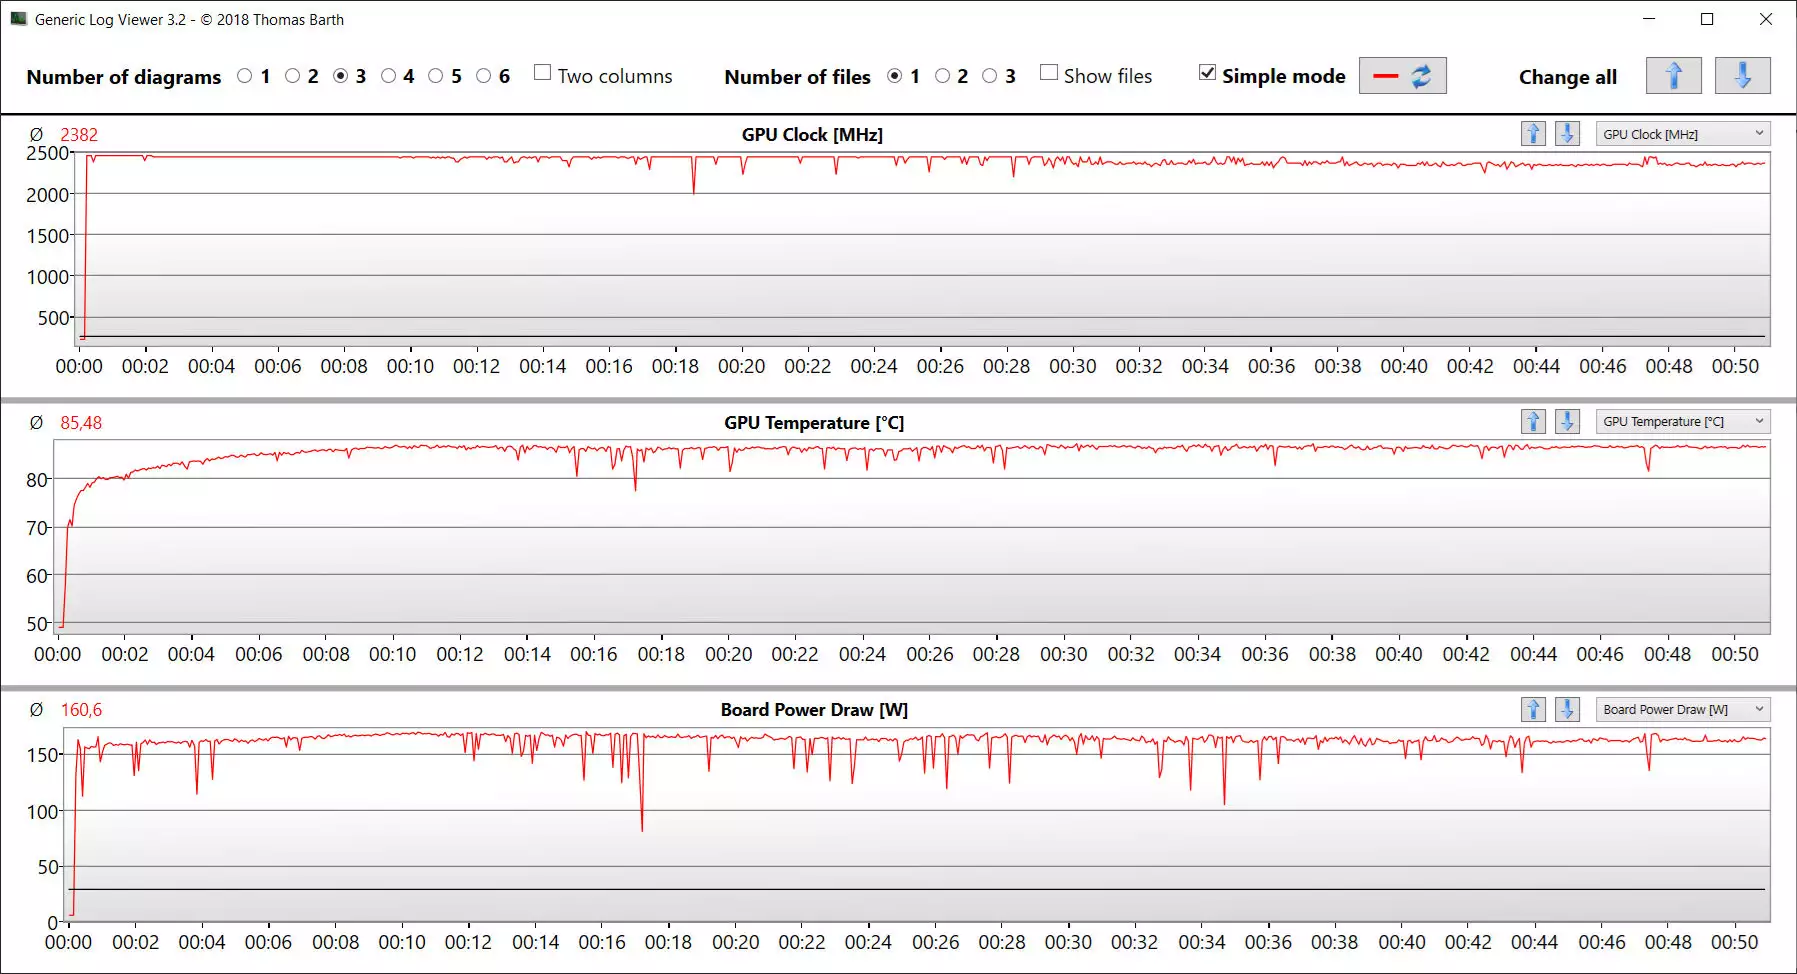Screen dimensions: 1797x974
Task: Maximize the Generic Log Viewer window
Action: (1707, 19)
